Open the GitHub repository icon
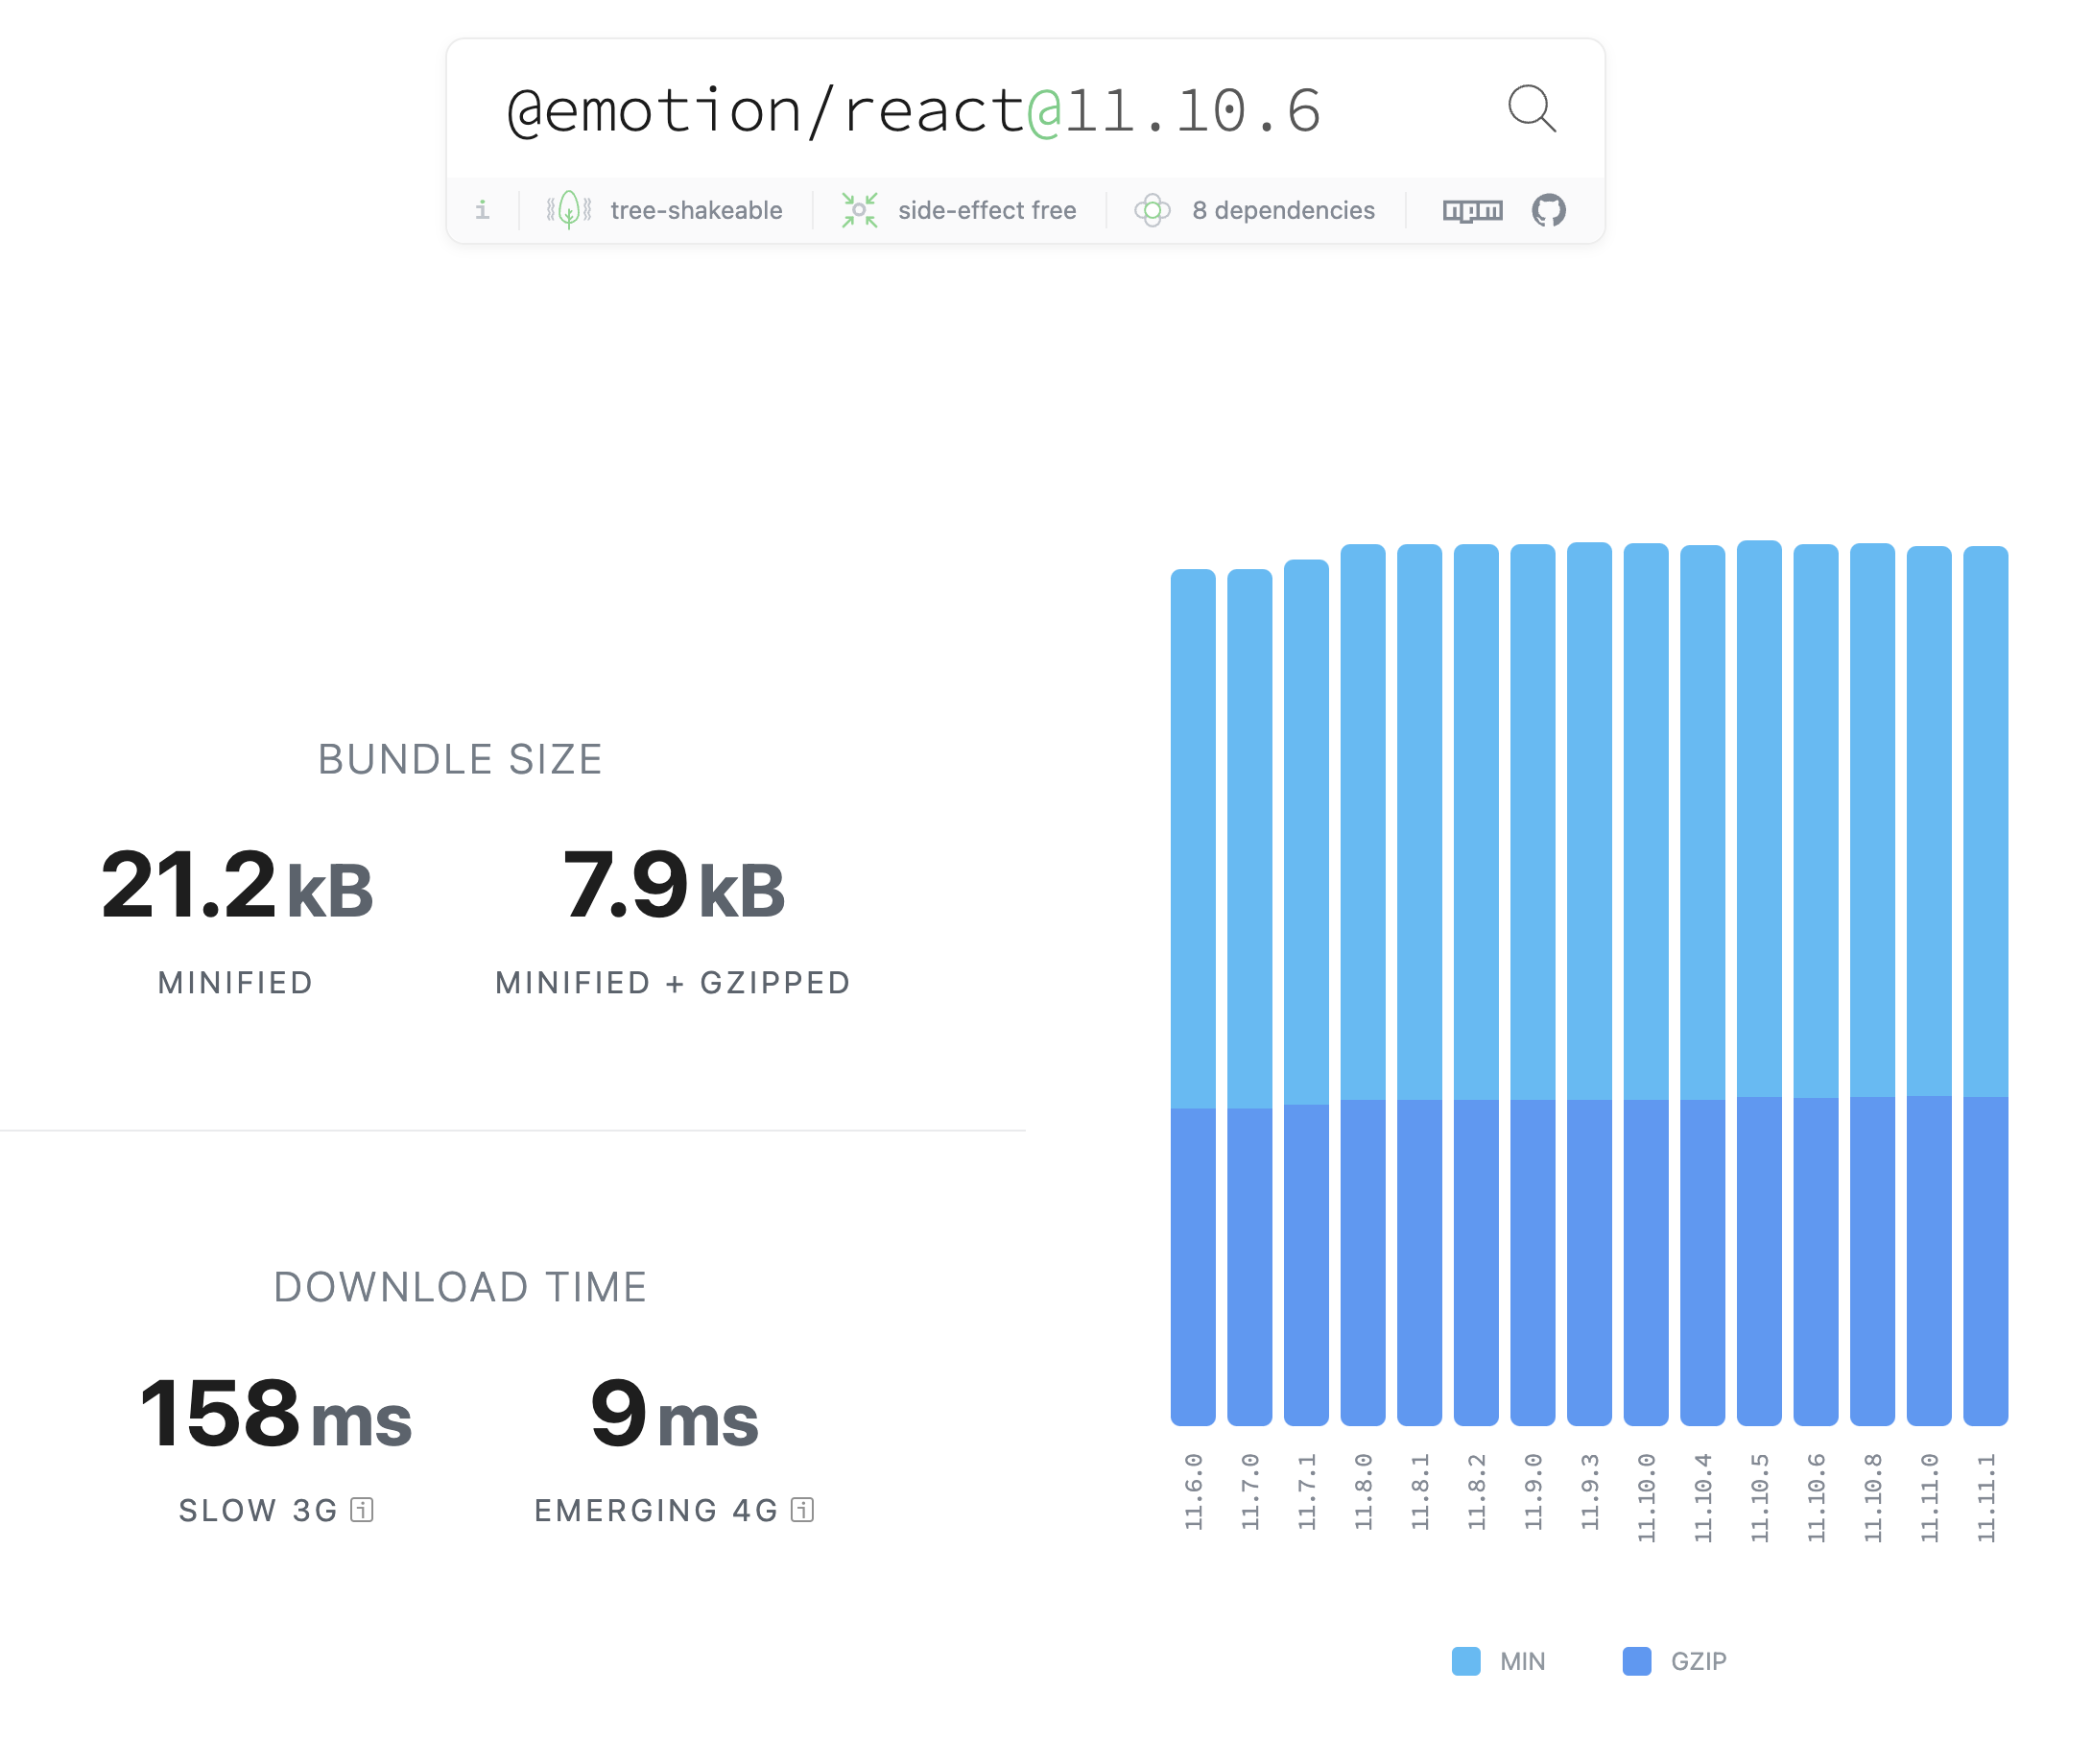This screenshot has height=1764, width=2092. point(1548,210)
